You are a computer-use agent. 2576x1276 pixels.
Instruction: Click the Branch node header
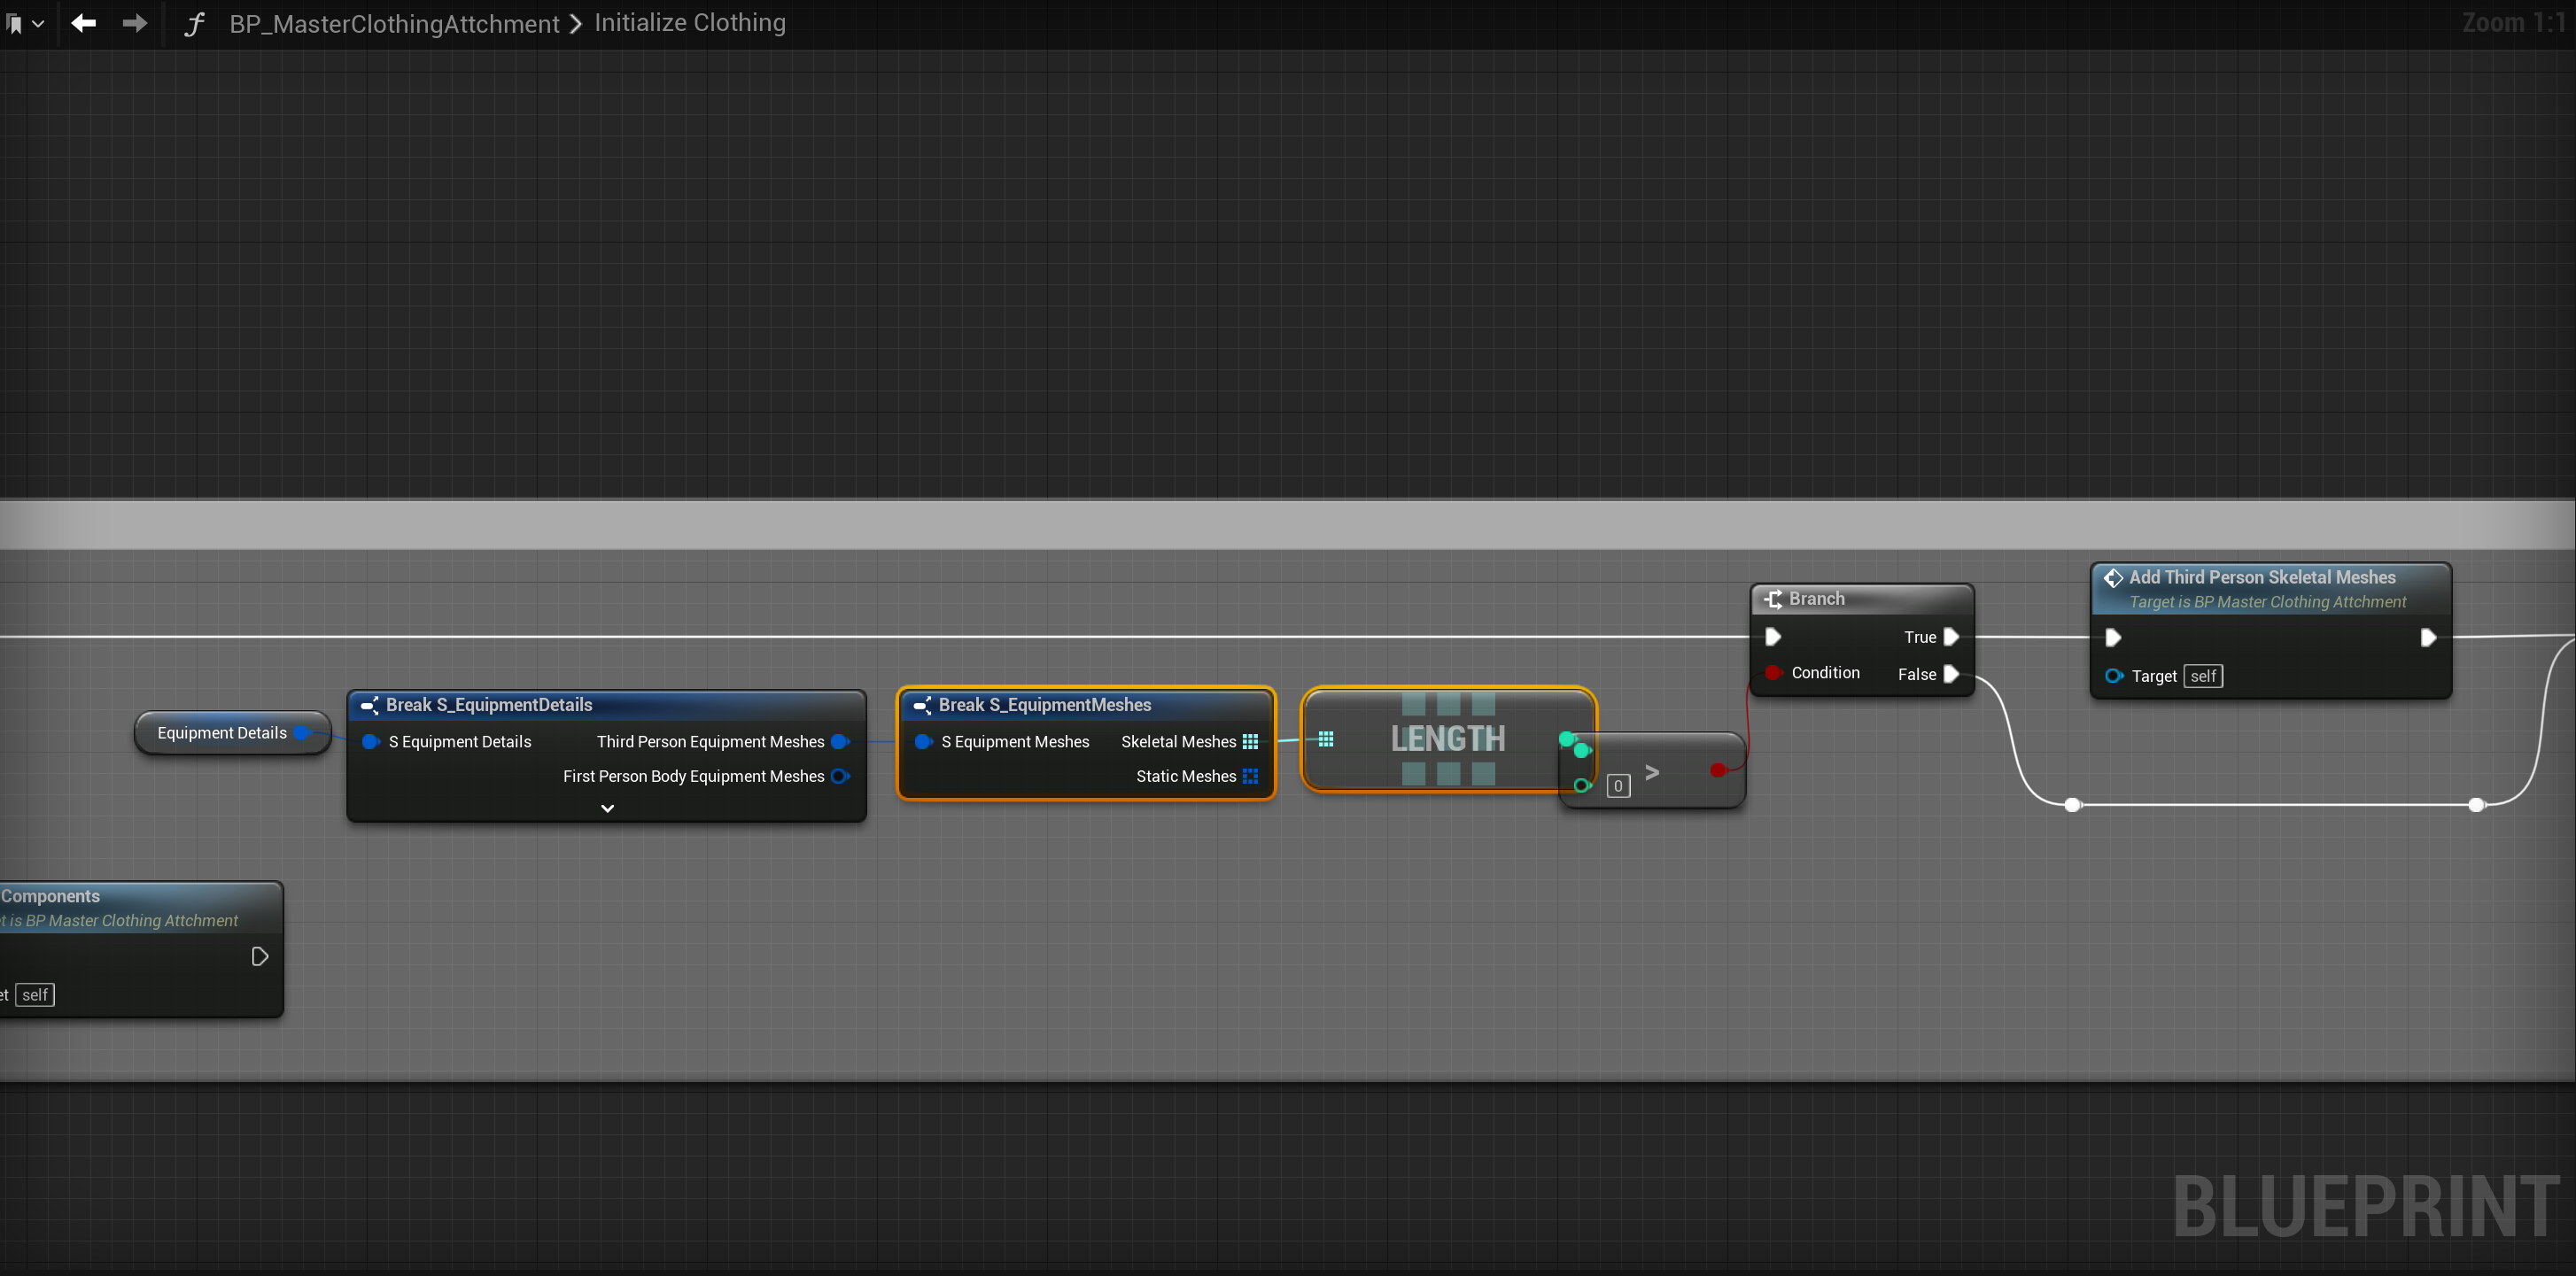point(1816,599)
